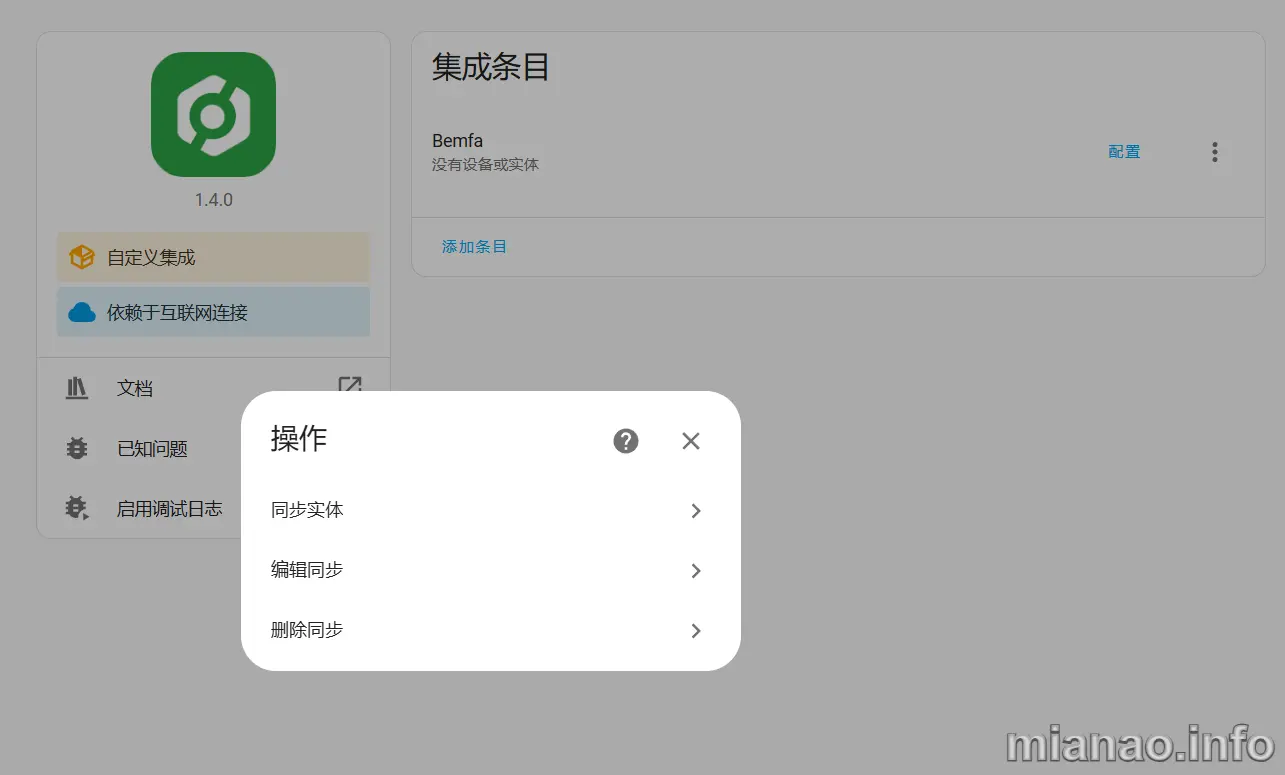The width and height of the screenshot is (1285, 775).
Task: Close the 操作 dialog
Action: coord(691,441)
